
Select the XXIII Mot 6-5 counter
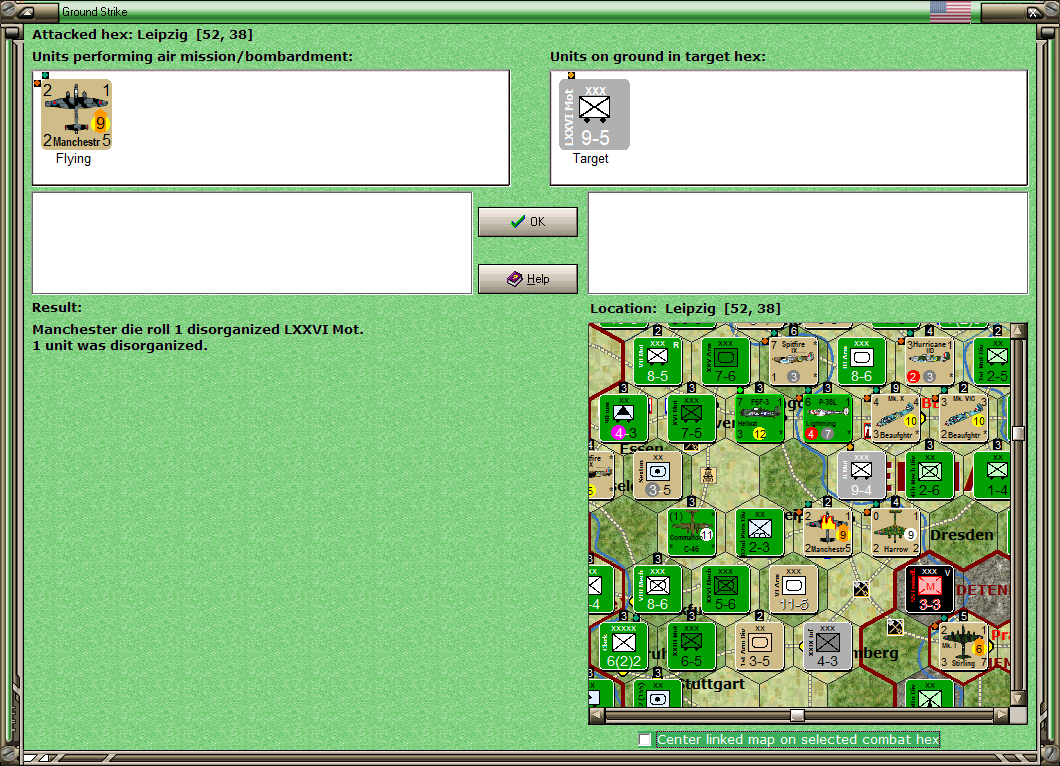pos(692,646)
